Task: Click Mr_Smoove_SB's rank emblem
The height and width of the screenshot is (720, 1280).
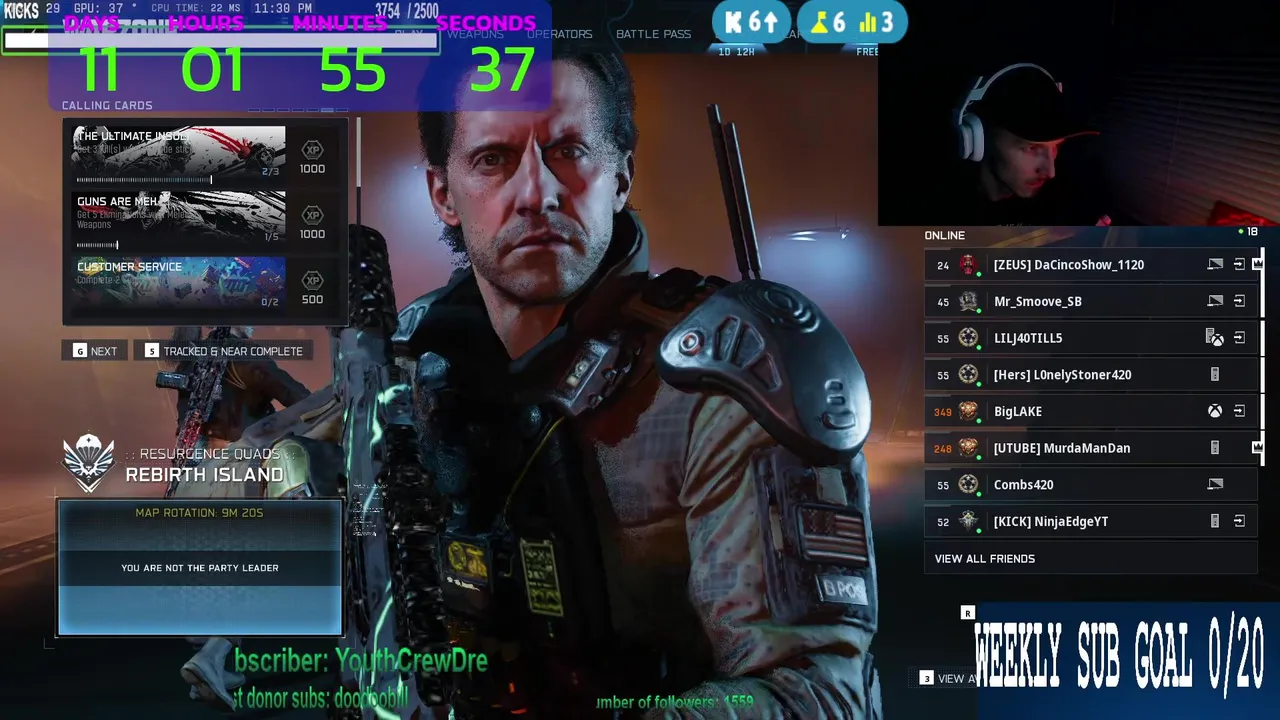Action: (968, 301)
